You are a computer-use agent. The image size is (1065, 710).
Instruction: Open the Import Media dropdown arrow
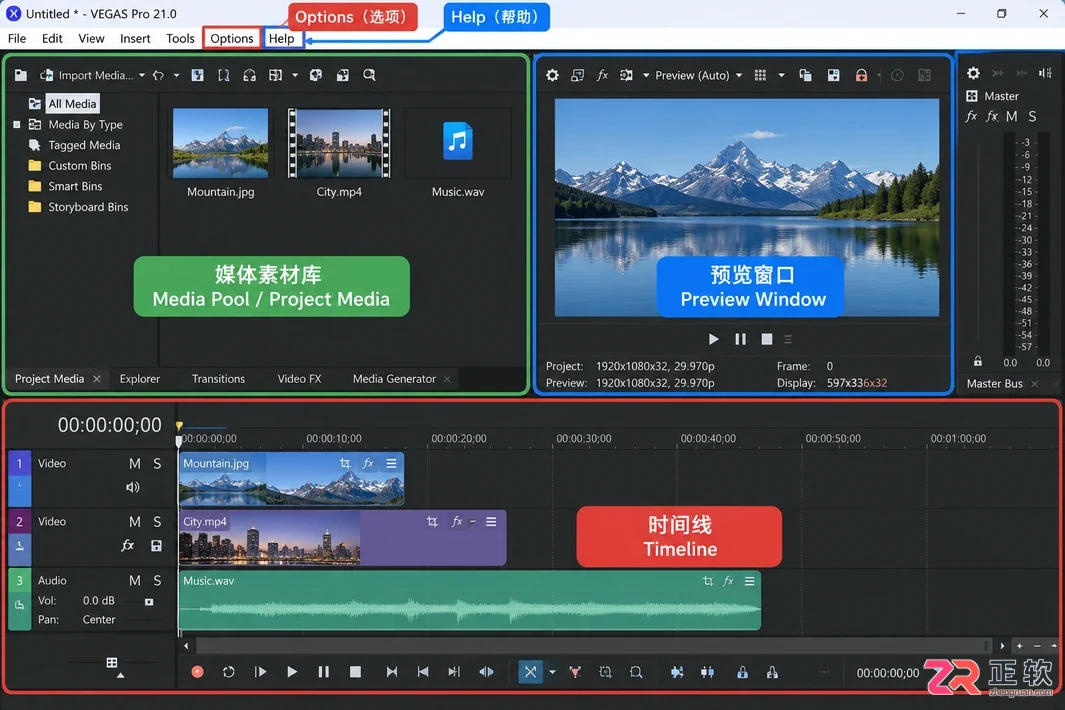(141, 75)
